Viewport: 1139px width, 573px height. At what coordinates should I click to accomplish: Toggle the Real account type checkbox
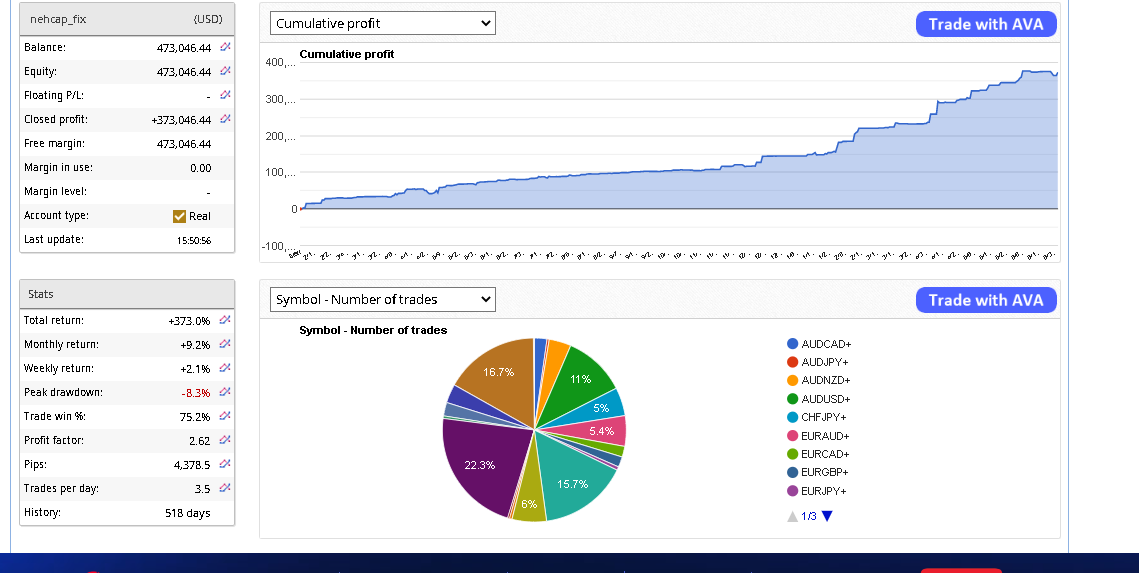(x=180, y=216)
